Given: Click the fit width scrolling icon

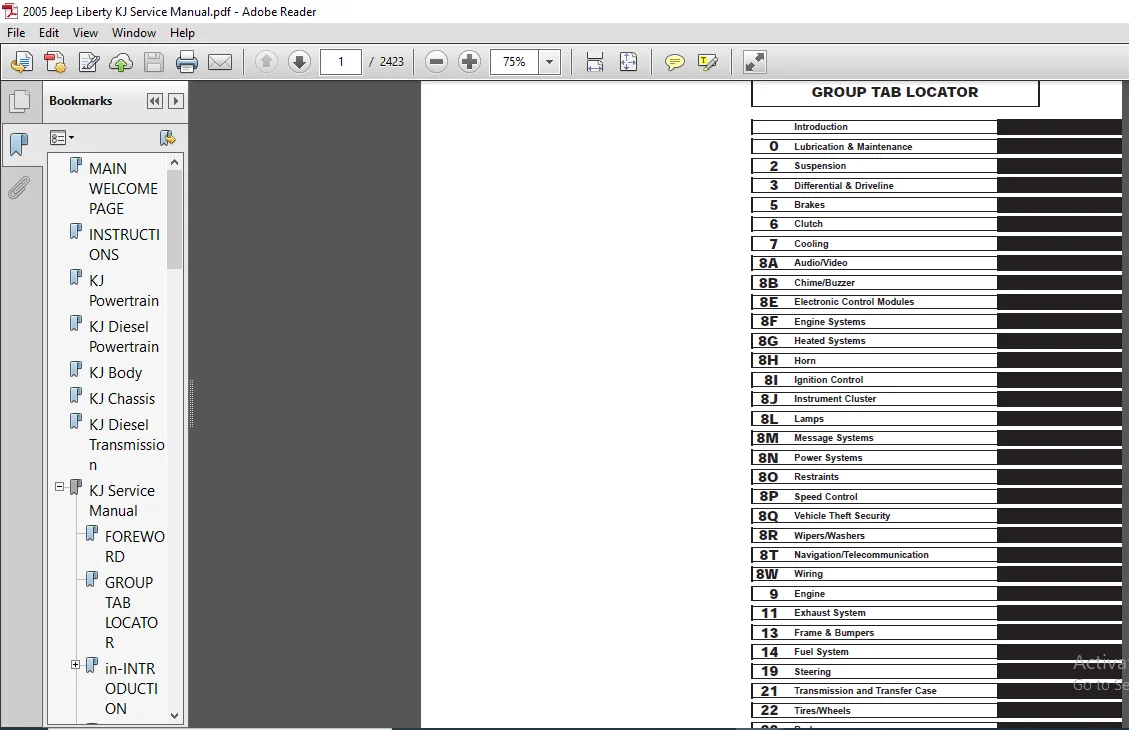Looking at the screenshot, I should pyautogui.click(x=594, y=62).
